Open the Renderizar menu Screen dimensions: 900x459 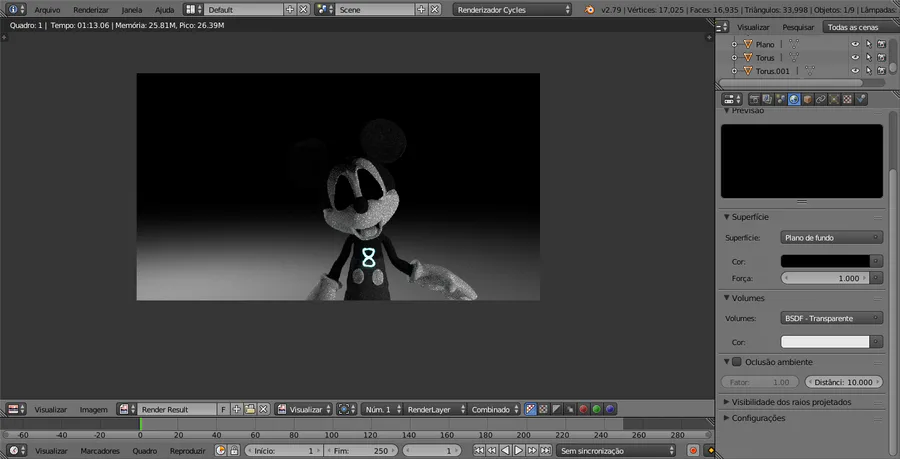tap(91, 10)
